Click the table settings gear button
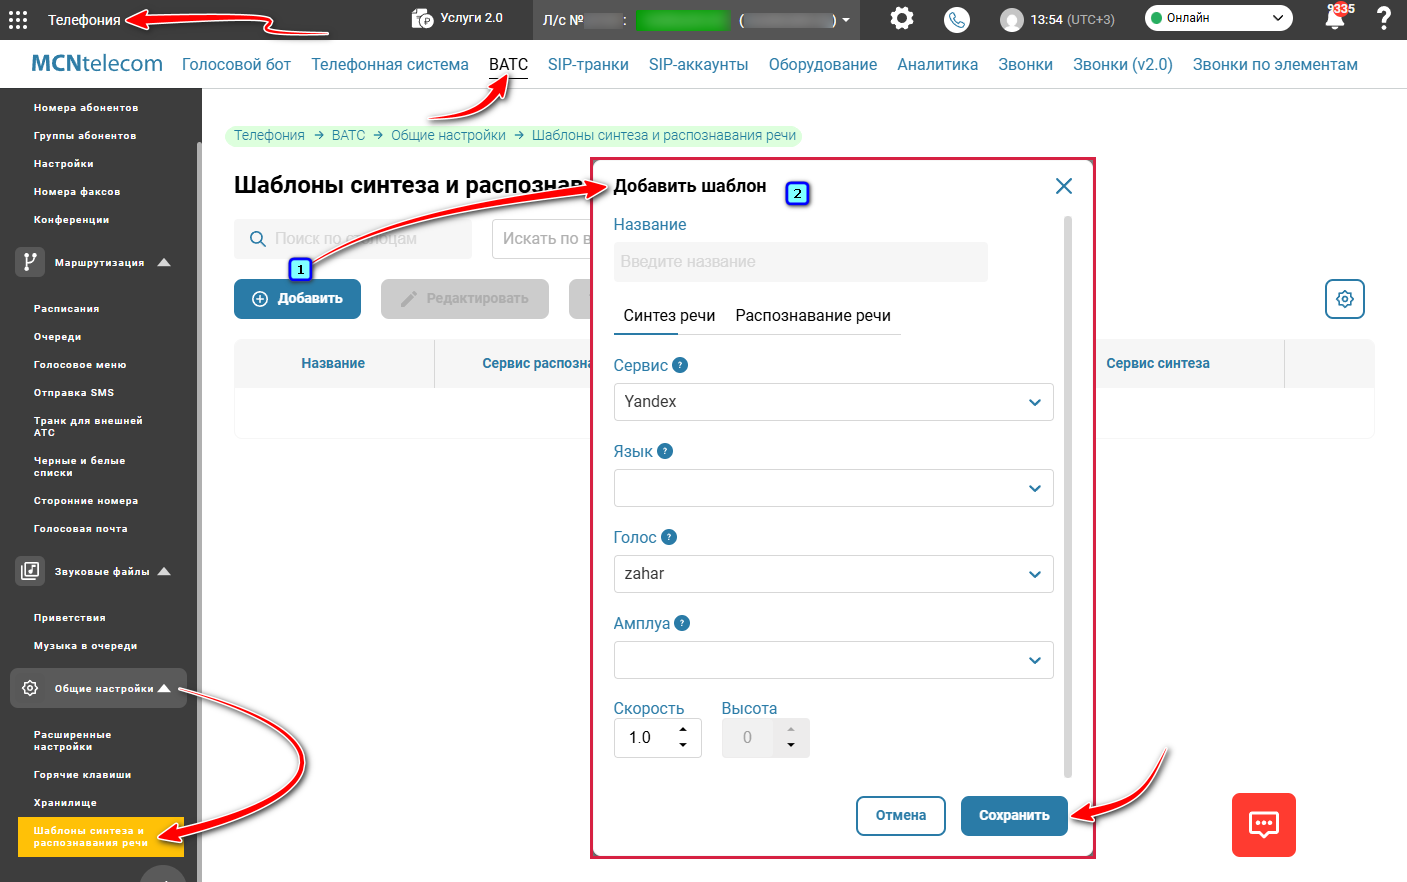This screenshot has height=882, width=1407. click(x=1345, y=299)
